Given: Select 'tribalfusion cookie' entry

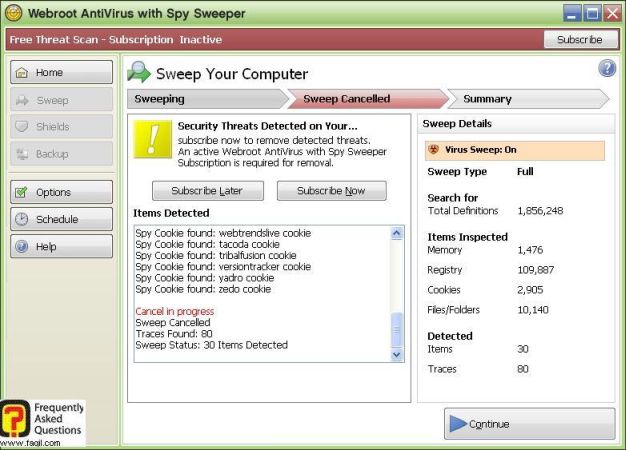Looking at the screenshot, I should point(216,256).
